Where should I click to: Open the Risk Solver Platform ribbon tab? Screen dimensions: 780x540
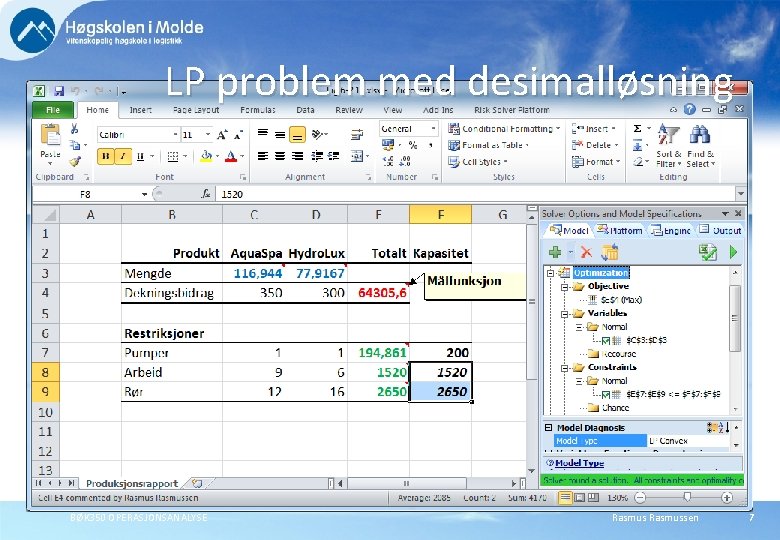click(x=511, y=110)
